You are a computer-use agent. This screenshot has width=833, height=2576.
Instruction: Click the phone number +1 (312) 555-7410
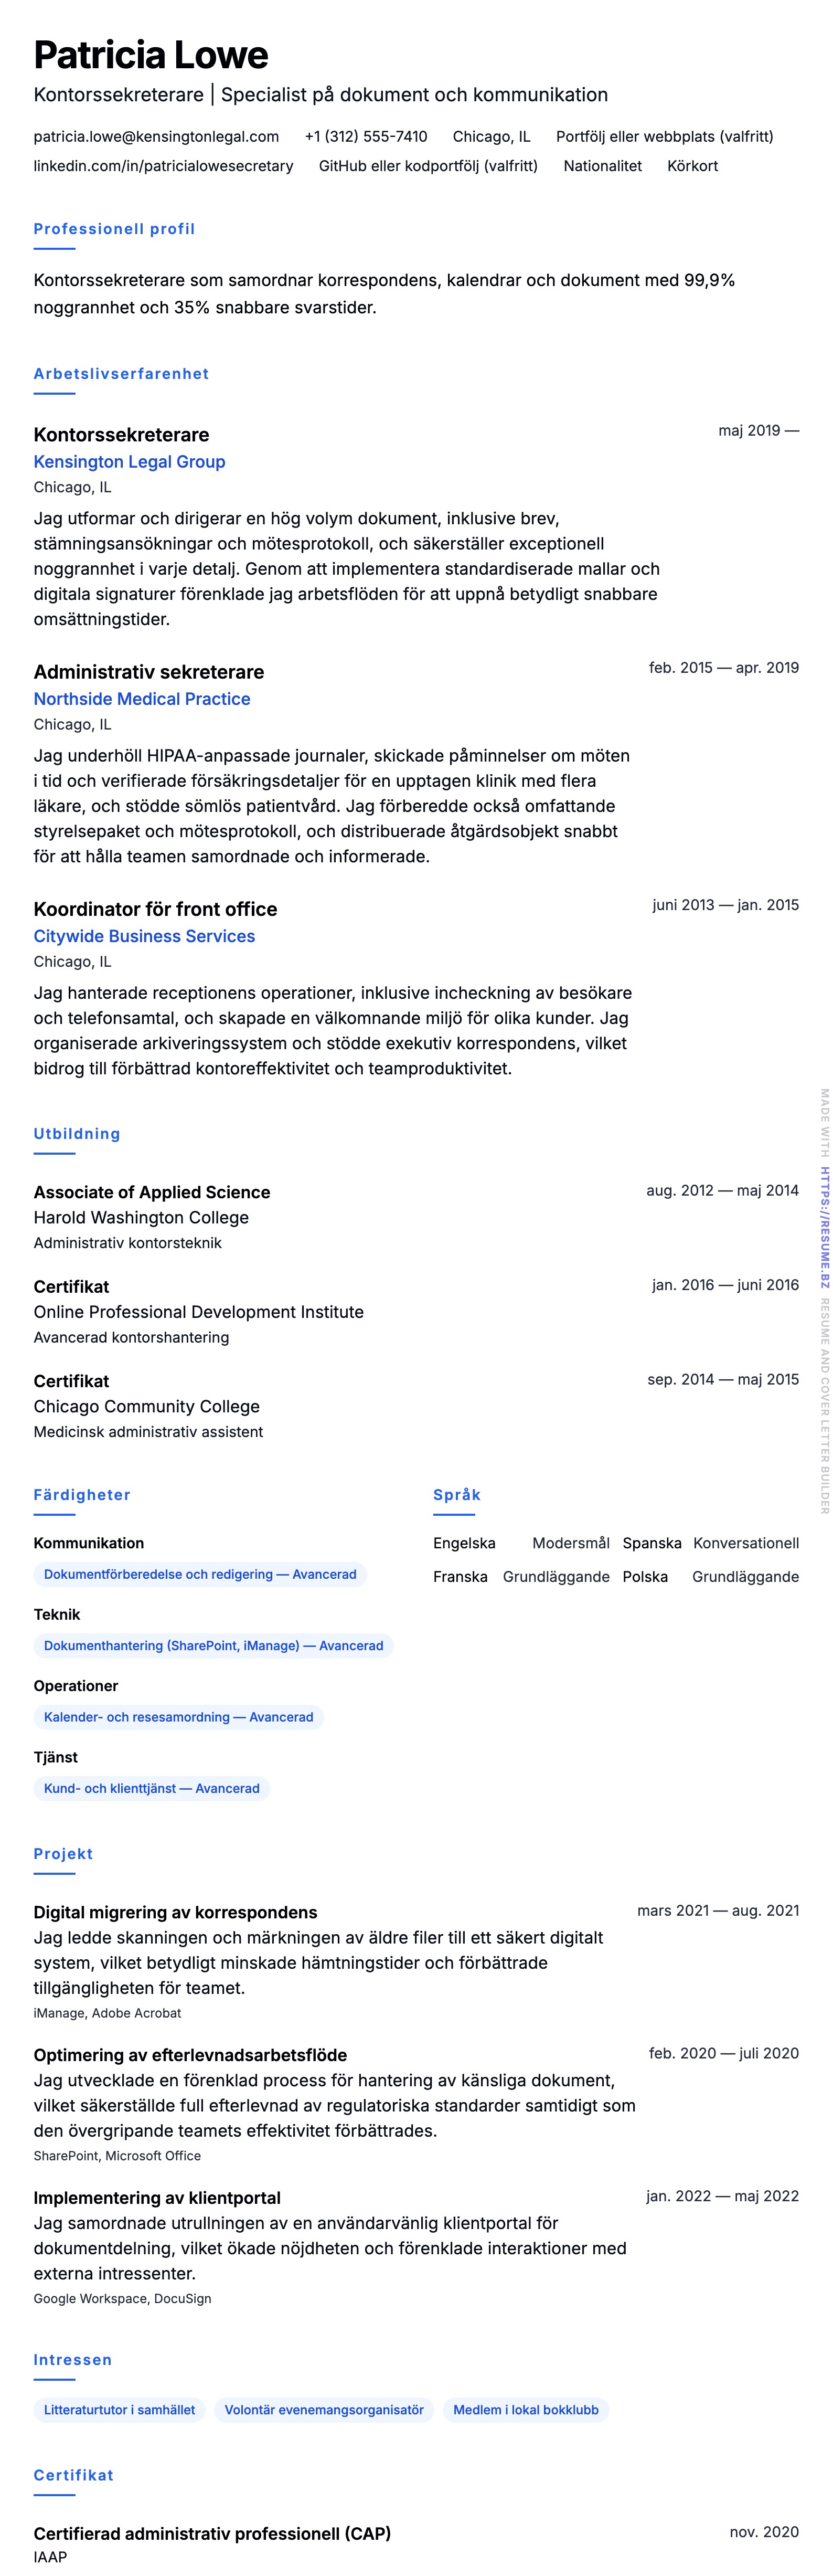(x=365, y=137)
